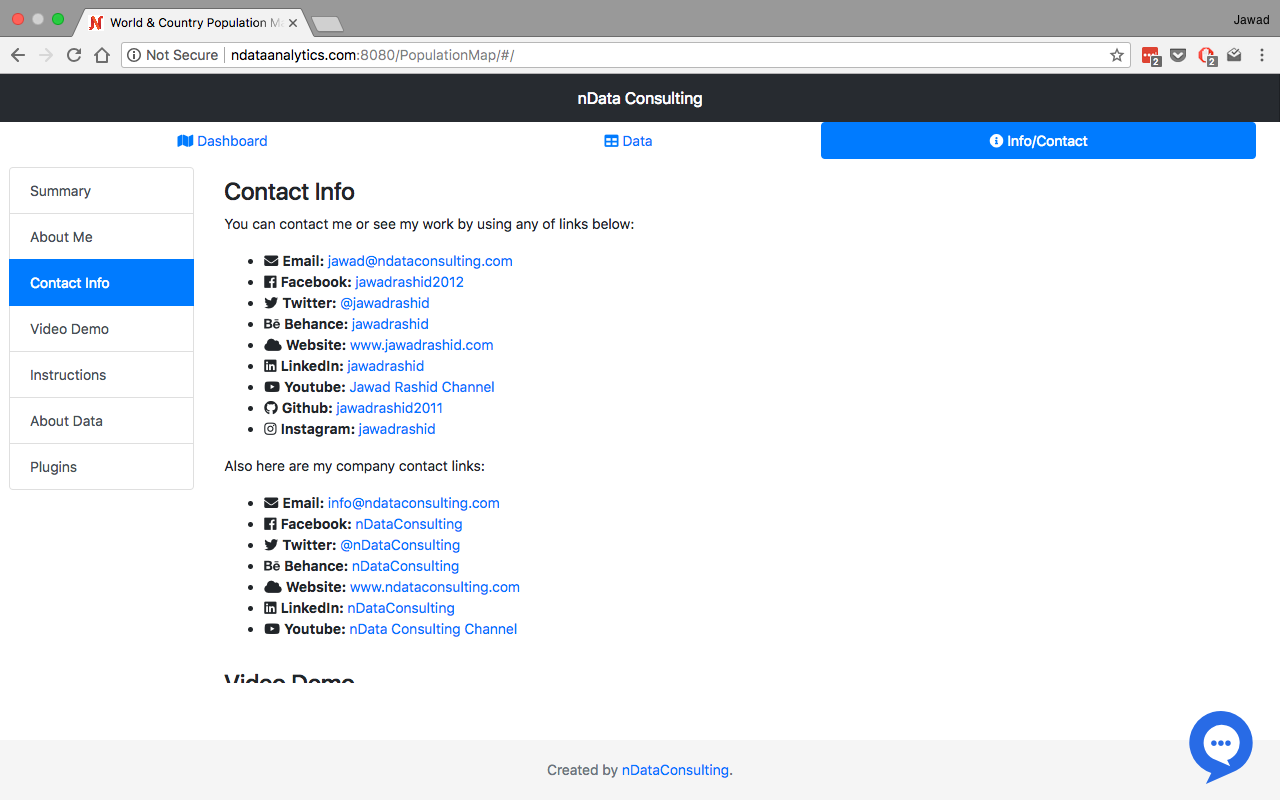Open the jawadrashid LinkedIn link
The height and width of the screenshot is (800, 1280).
click(x=386, y=366)
